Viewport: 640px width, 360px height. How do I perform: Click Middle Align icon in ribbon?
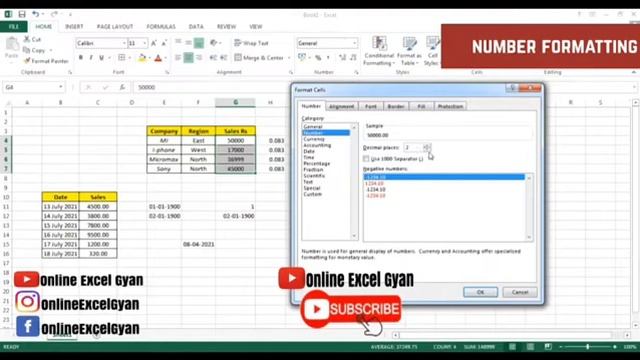tap(188, 42)
